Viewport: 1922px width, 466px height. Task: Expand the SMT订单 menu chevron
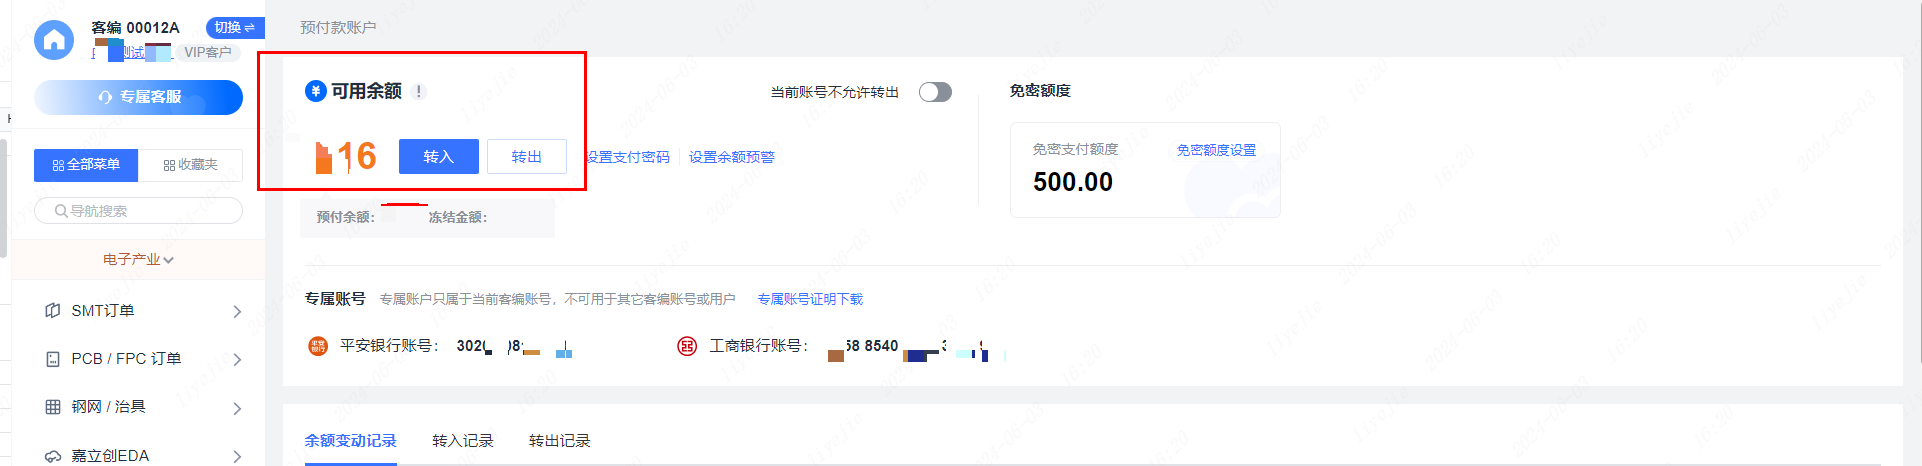tap(237, 312)
